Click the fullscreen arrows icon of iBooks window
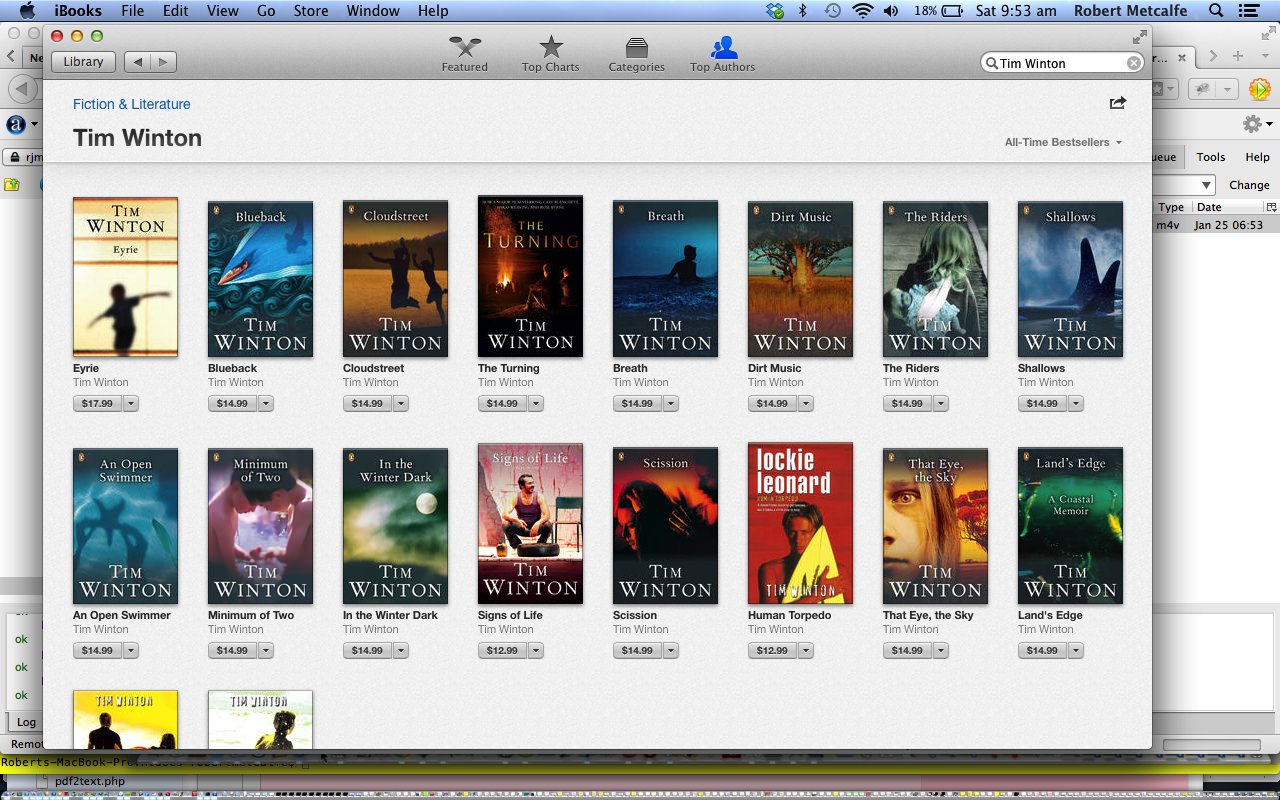Screen dimensions: 1280x800 [x=1139, y=37]
